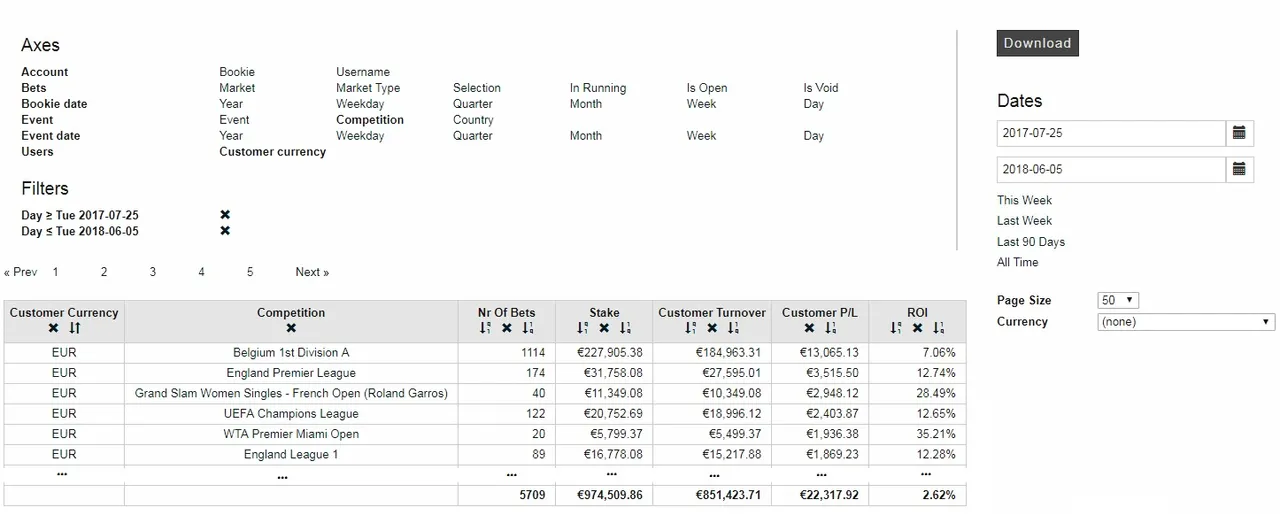The width and height of the screenshot is (1280, 514).
Task: Open calendar for end date 2018-06-05
Action: point(1239,170)
